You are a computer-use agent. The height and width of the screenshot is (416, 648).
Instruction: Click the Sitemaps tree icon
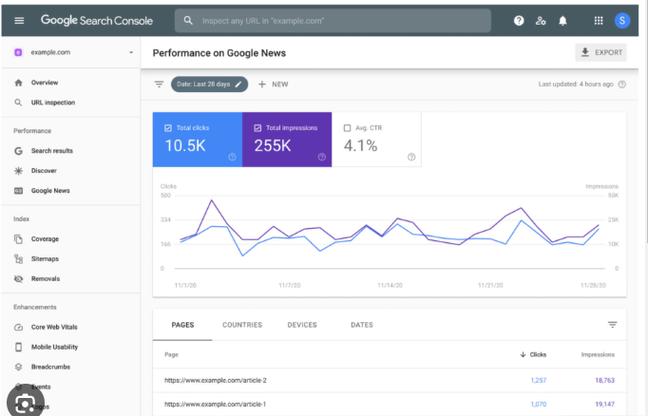pyautogui.click(x=18, y=259)
